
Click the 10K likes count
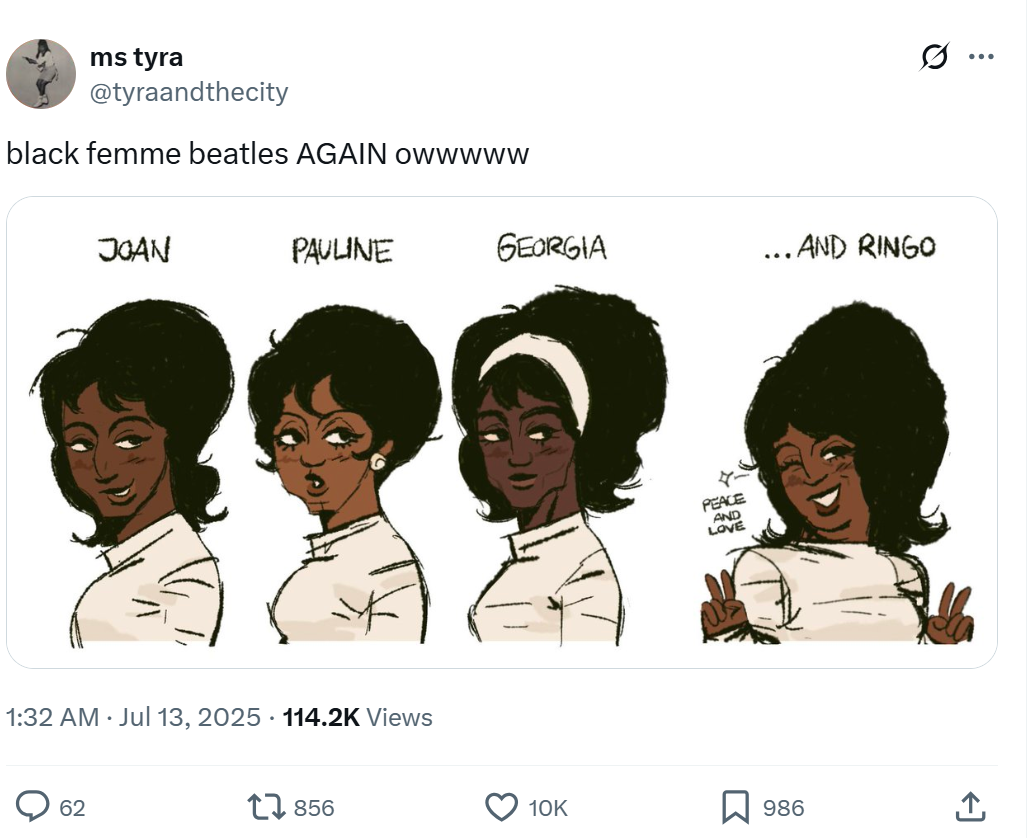point(548,808)
